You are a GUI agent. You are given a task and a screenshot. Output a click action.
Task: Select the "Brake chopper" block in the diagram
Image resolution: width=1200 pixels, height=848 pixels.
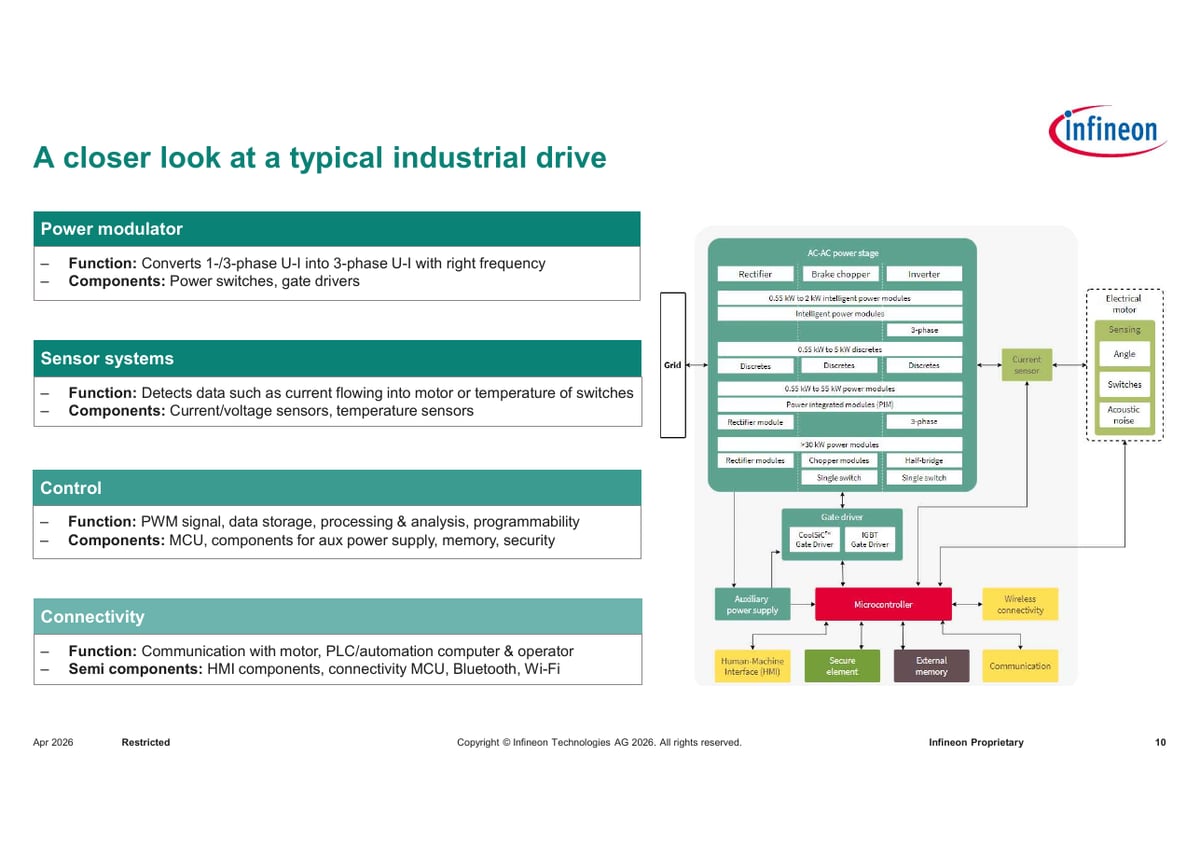841,274
